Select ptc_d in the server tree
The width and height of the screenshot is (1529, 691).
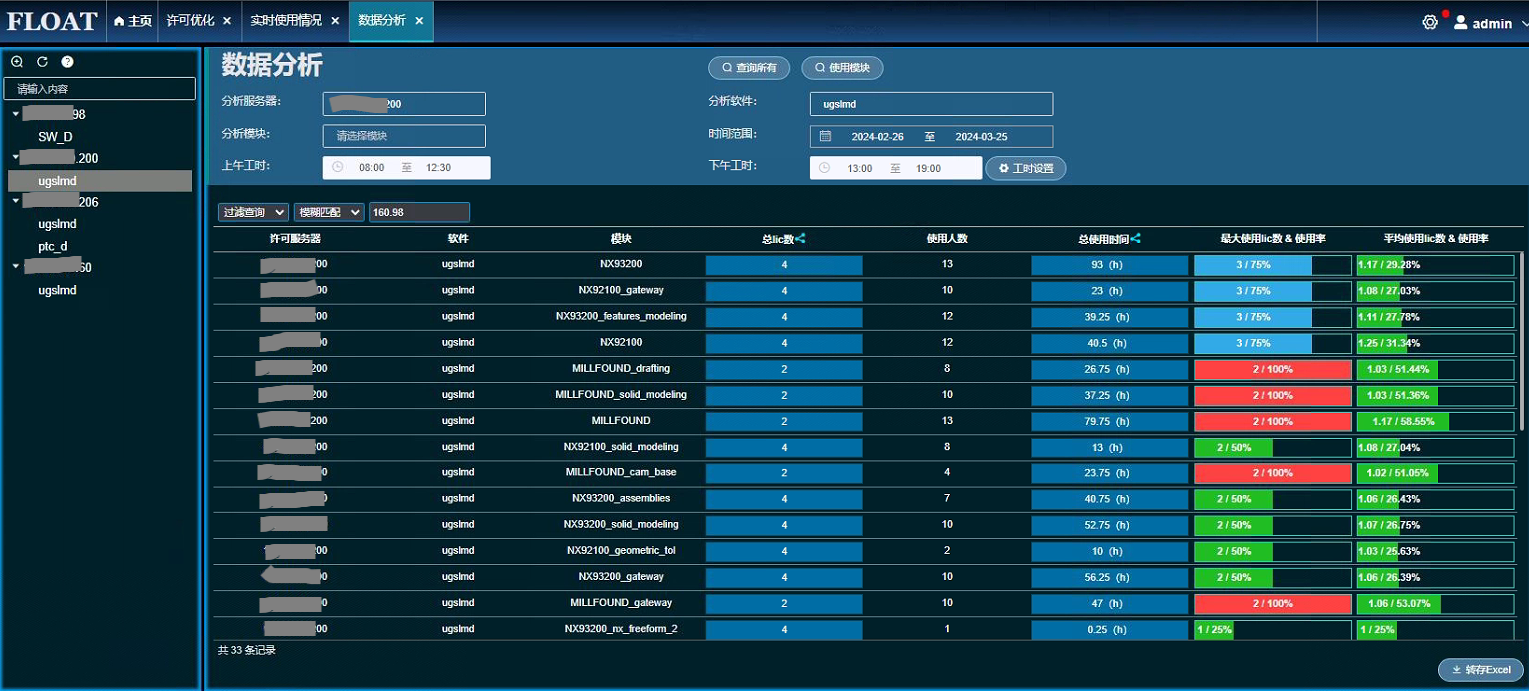(53, 246)
